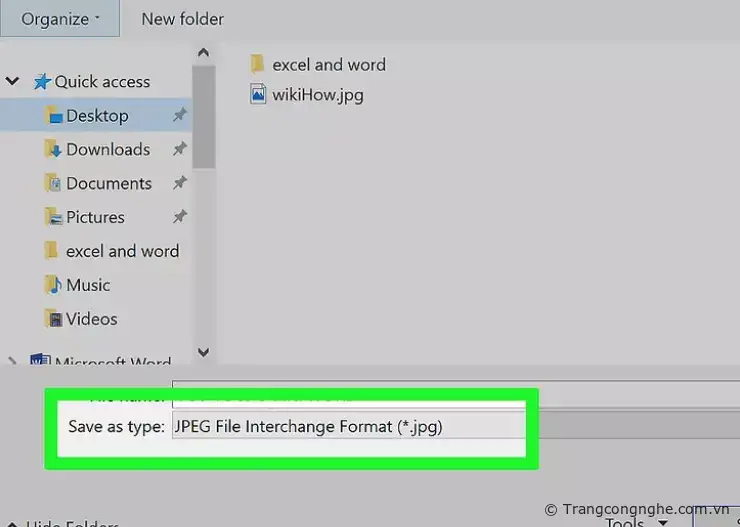Toggle the pin beside the Pictures entry
The image size is (740, 527).
[180, 218]
